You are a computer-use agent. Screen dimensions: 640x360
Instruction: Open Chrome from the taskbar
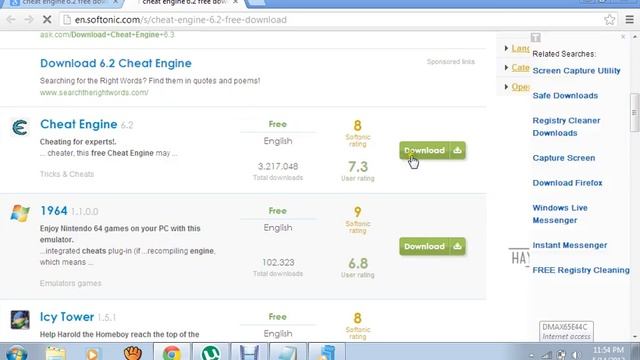pos(172,353)
